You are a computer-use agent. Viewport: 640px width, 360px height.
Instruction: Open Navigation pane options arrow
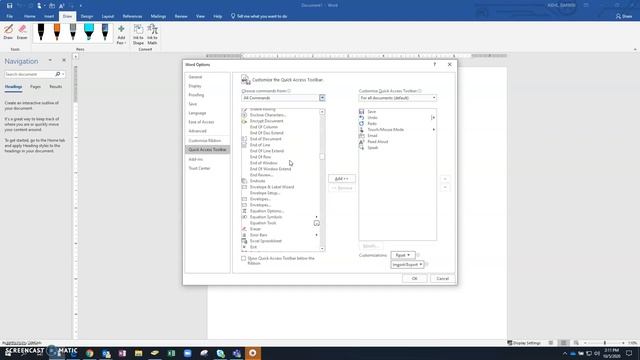[x=50, y=60]
